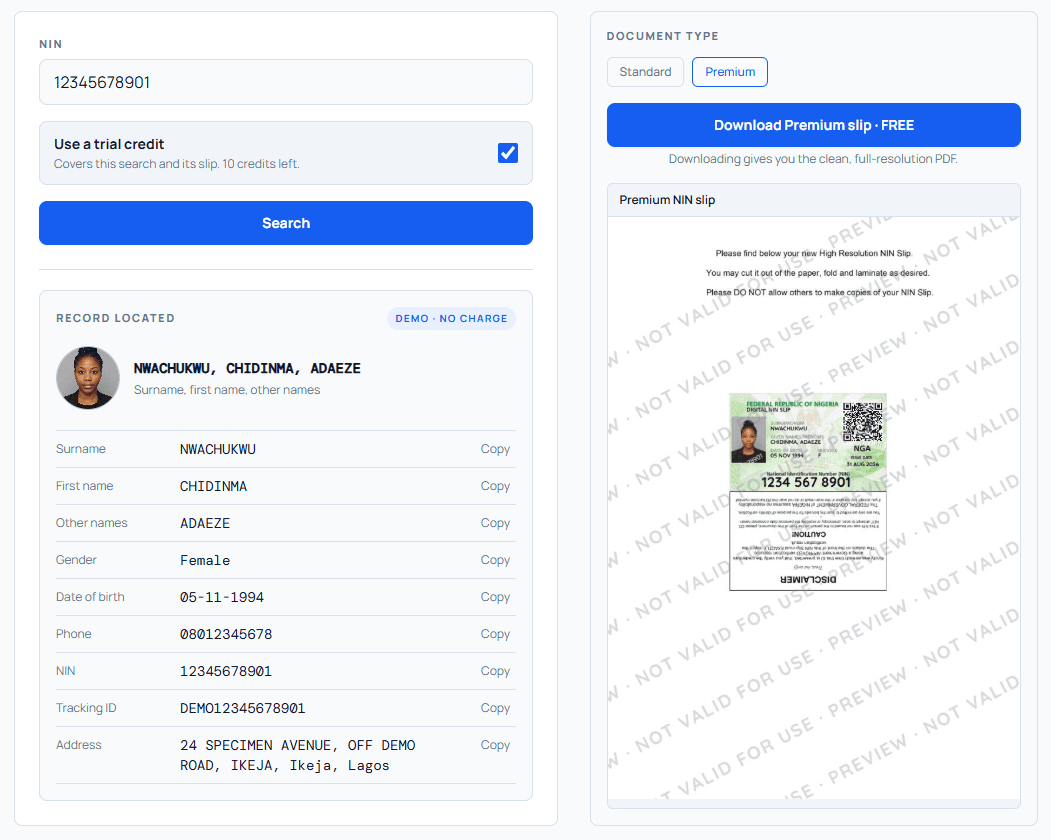Select the Standard document type
Image resolution: width=1051 pixels, height=840 pixels.
click(645, 72)
